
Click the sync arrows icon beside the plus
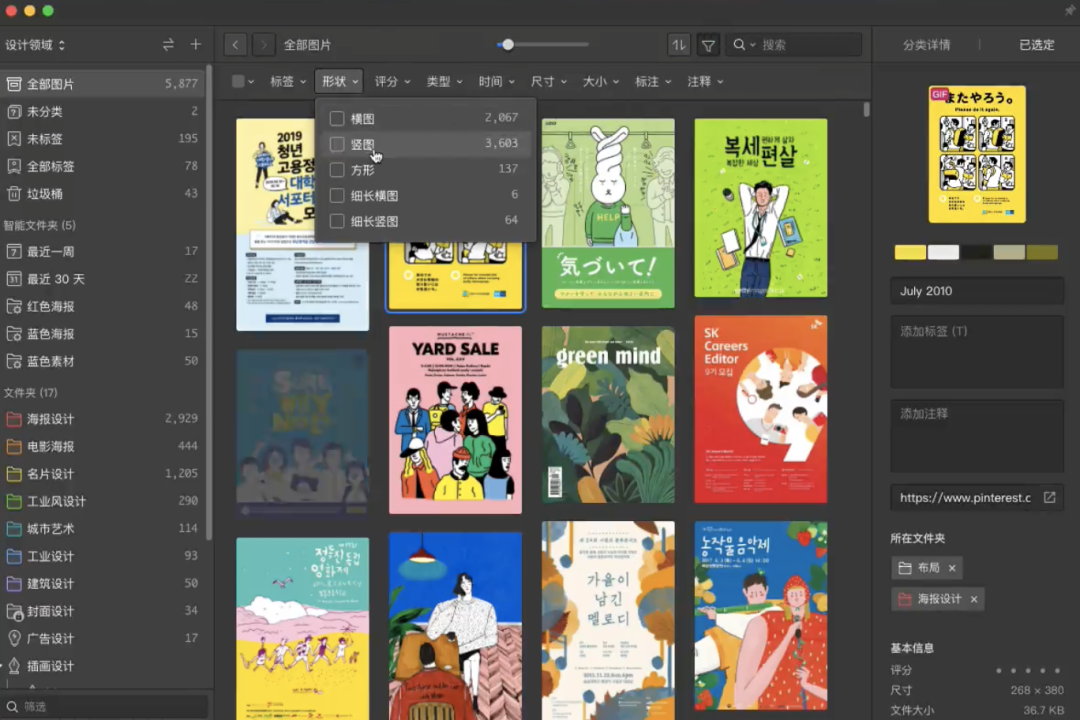(x=167, y=44)
